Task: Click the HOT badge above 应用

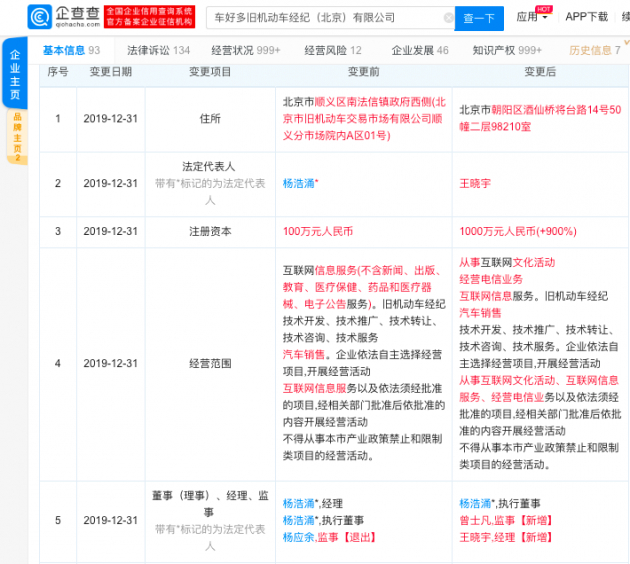Action: [x=544, y=9]
